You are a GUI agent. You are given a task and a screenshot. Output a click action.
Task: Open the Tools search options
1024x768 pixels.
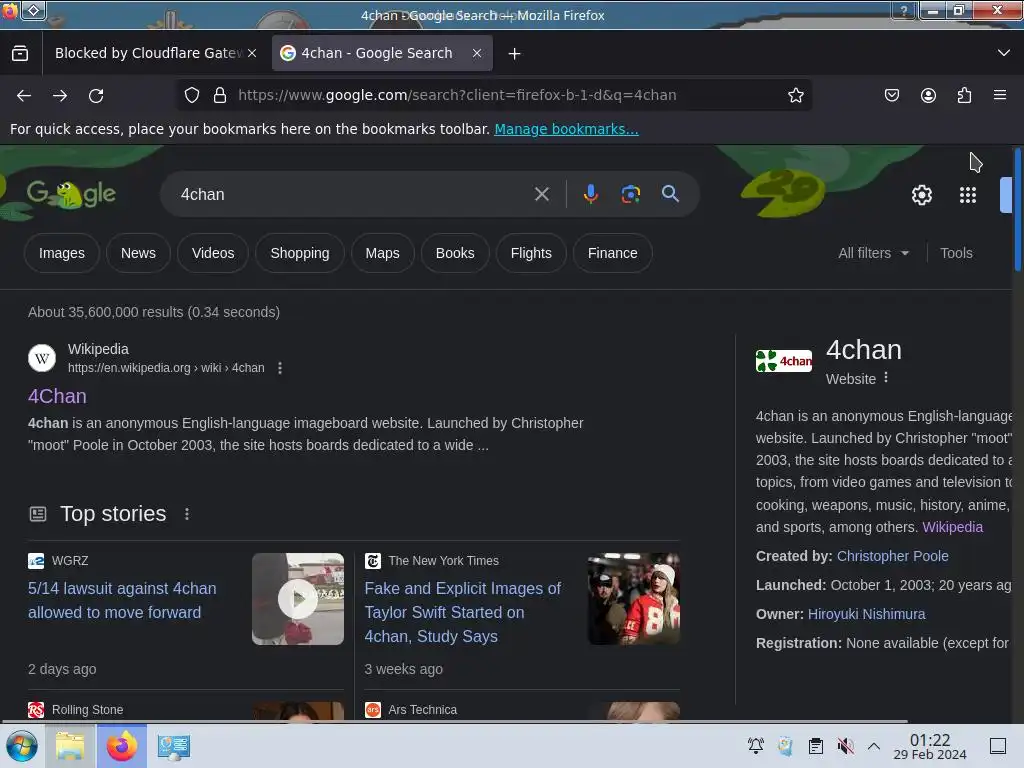[x=956, y=253]
